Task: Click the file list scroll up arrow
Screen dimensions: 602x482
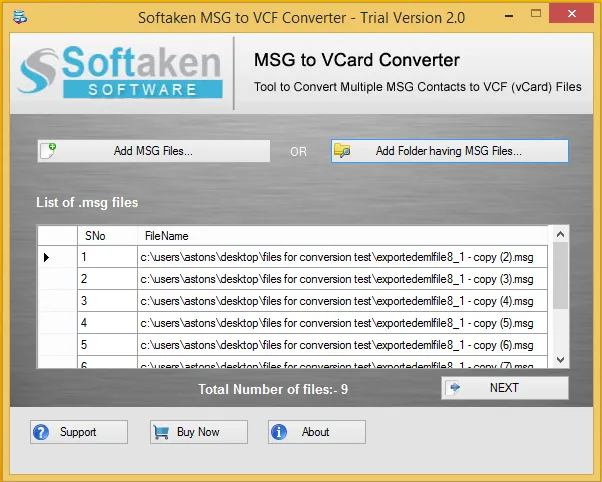Action: coord(560,234)
